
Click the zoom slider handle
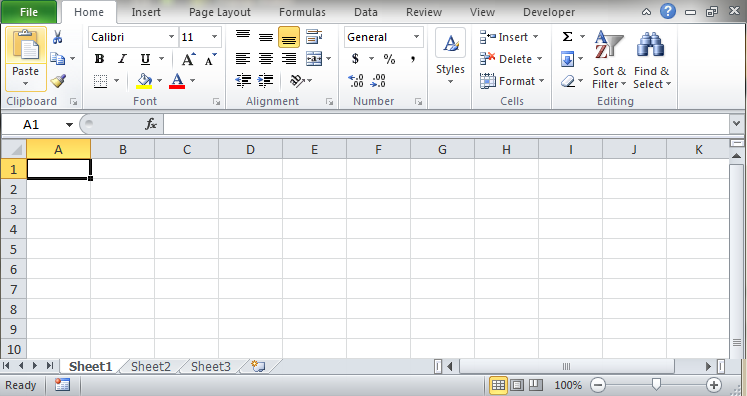click(656, 385)
